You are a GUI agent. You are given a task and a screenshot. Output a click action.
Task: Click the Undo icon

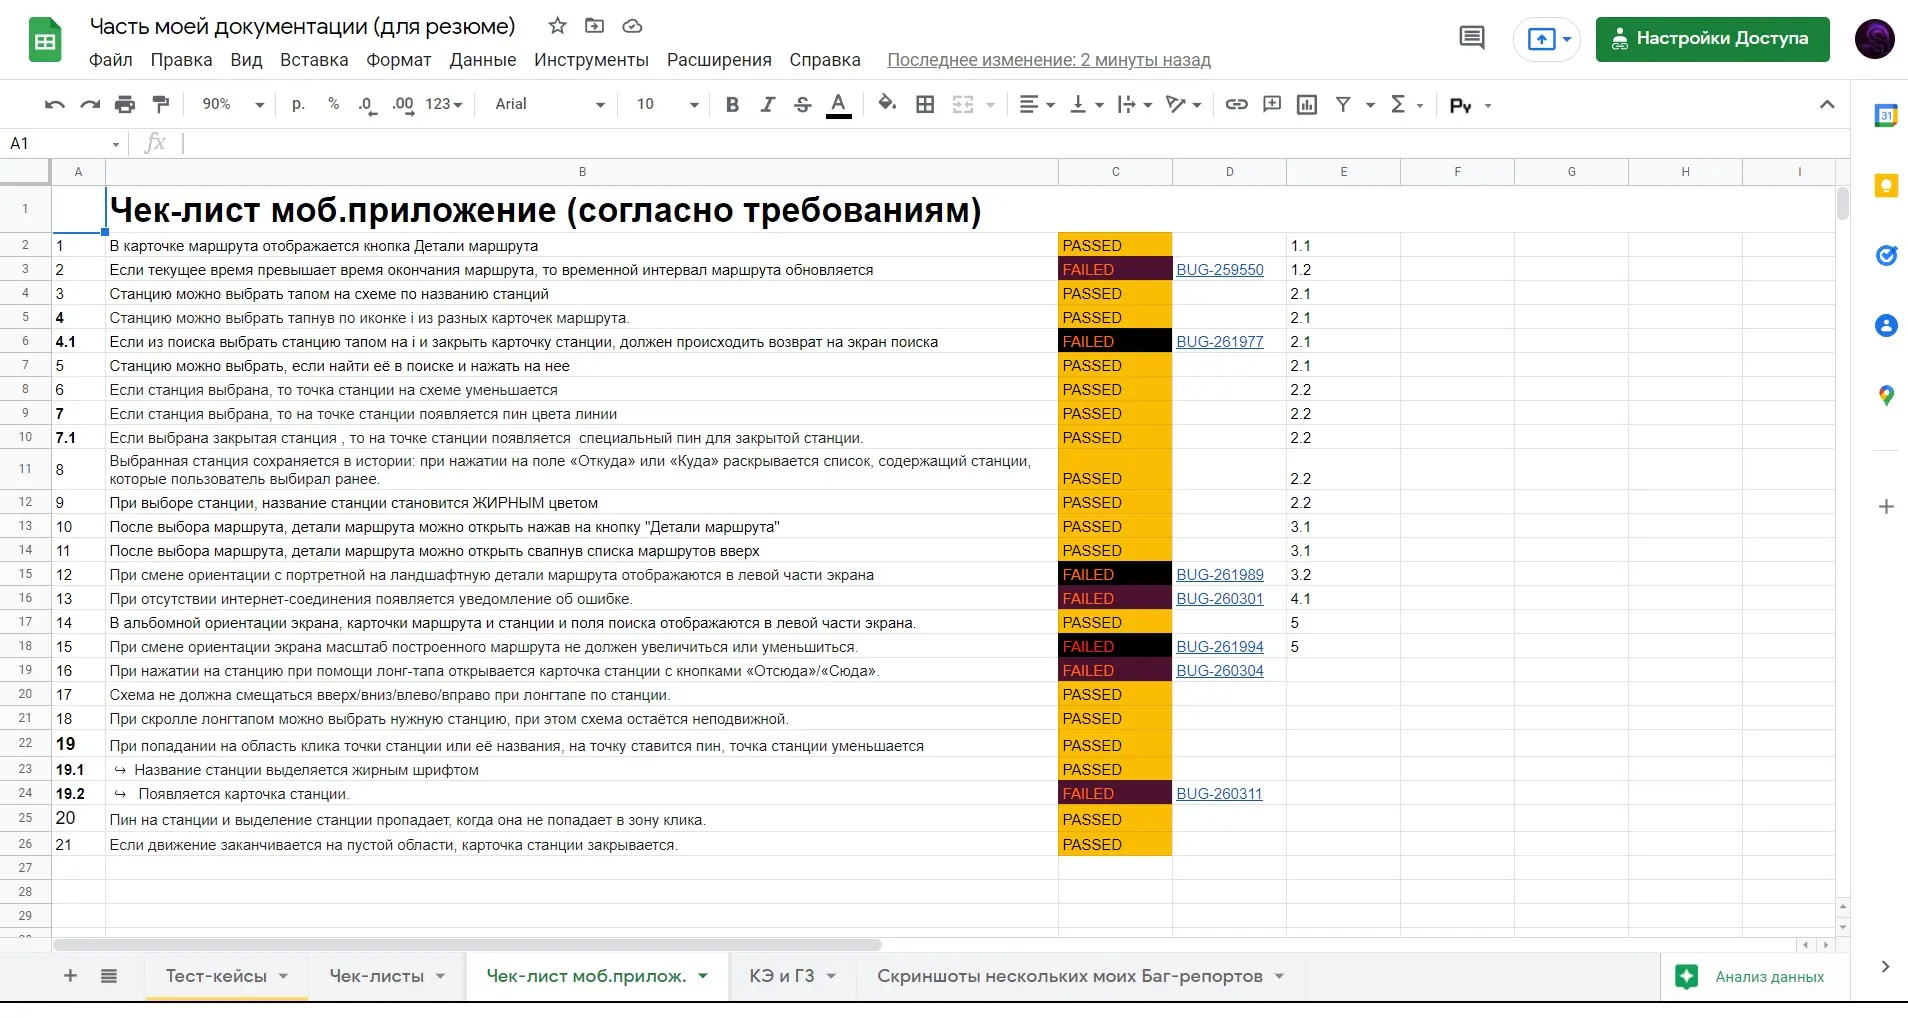(55, 105)
